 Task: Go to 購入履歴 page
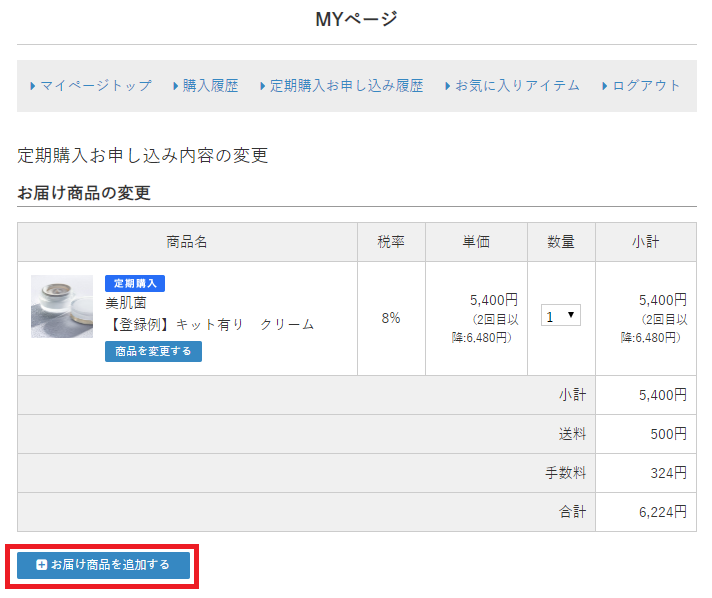click(210, 86)
